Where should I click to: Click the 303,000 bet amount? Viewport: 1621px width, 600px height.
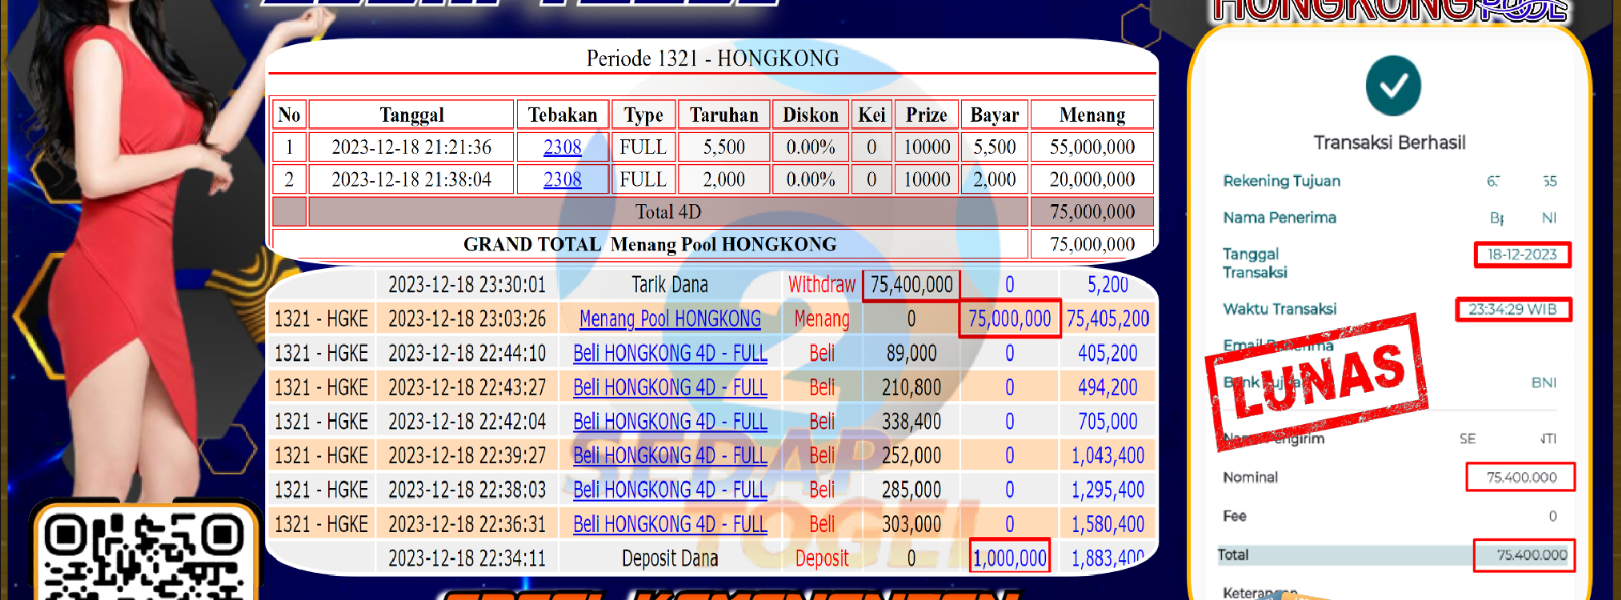point(911,524)
